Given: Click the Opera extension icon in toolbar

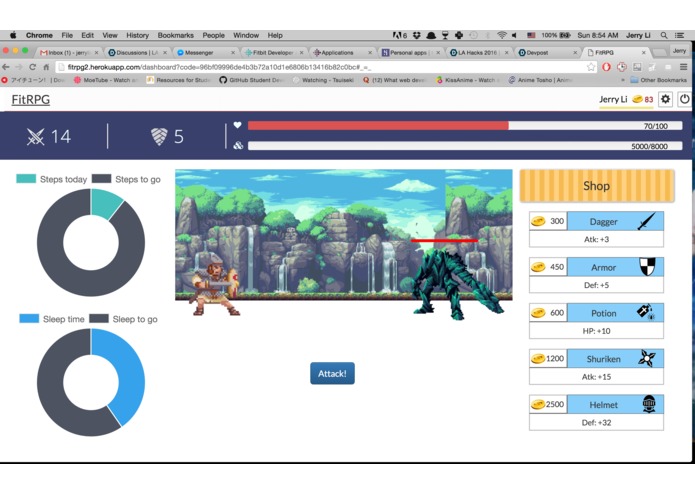Looking at the screenshot, I should point(606,67).
